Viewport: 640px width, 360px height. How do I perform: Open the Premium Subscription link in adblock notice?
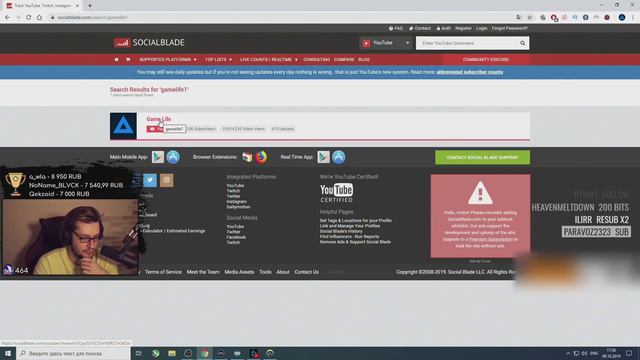(x=491, y=240)
